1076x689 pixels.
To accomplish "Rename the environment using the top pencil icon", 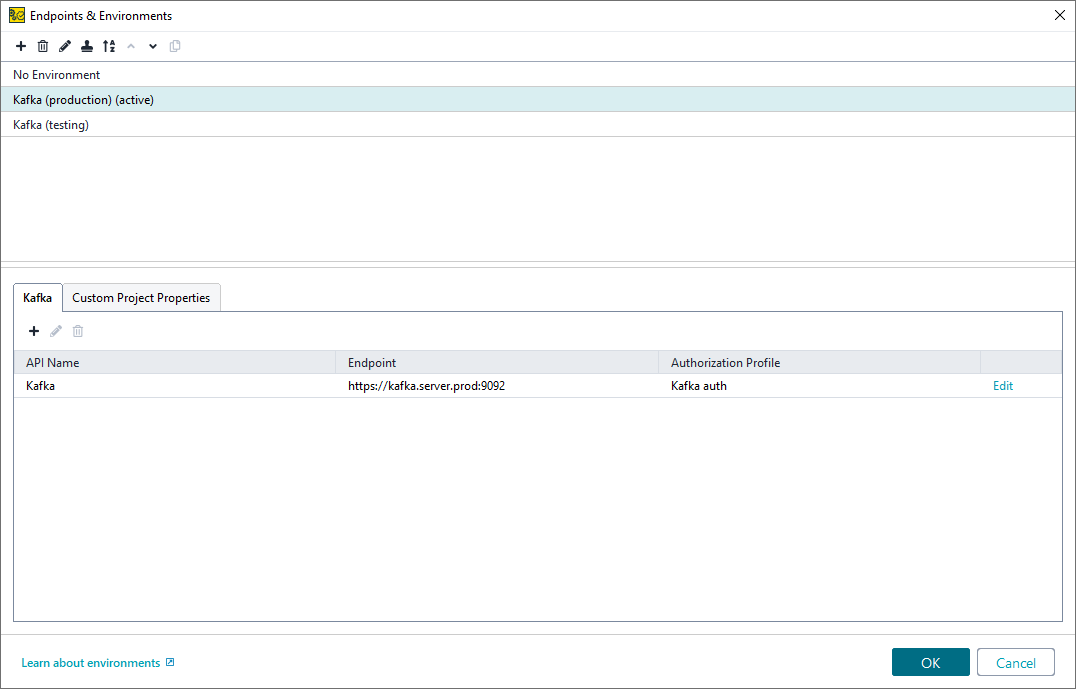I will (x=65, y=46).
